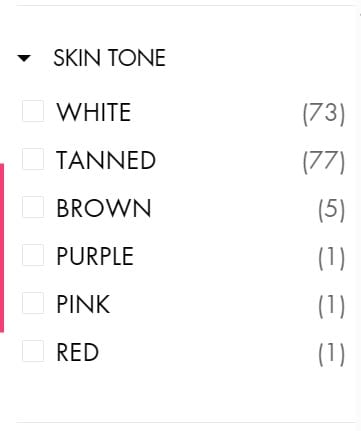Check the RED checkbox
This screenshot has width=361, height=431.
(33, 351)
